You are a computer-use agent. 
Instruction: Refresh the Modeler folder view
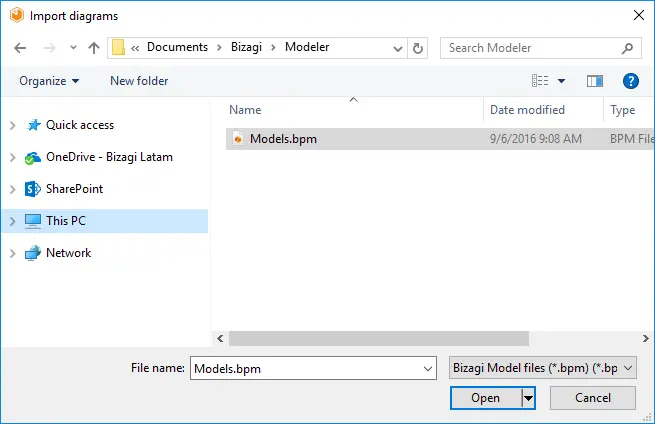tap(417, 48)
